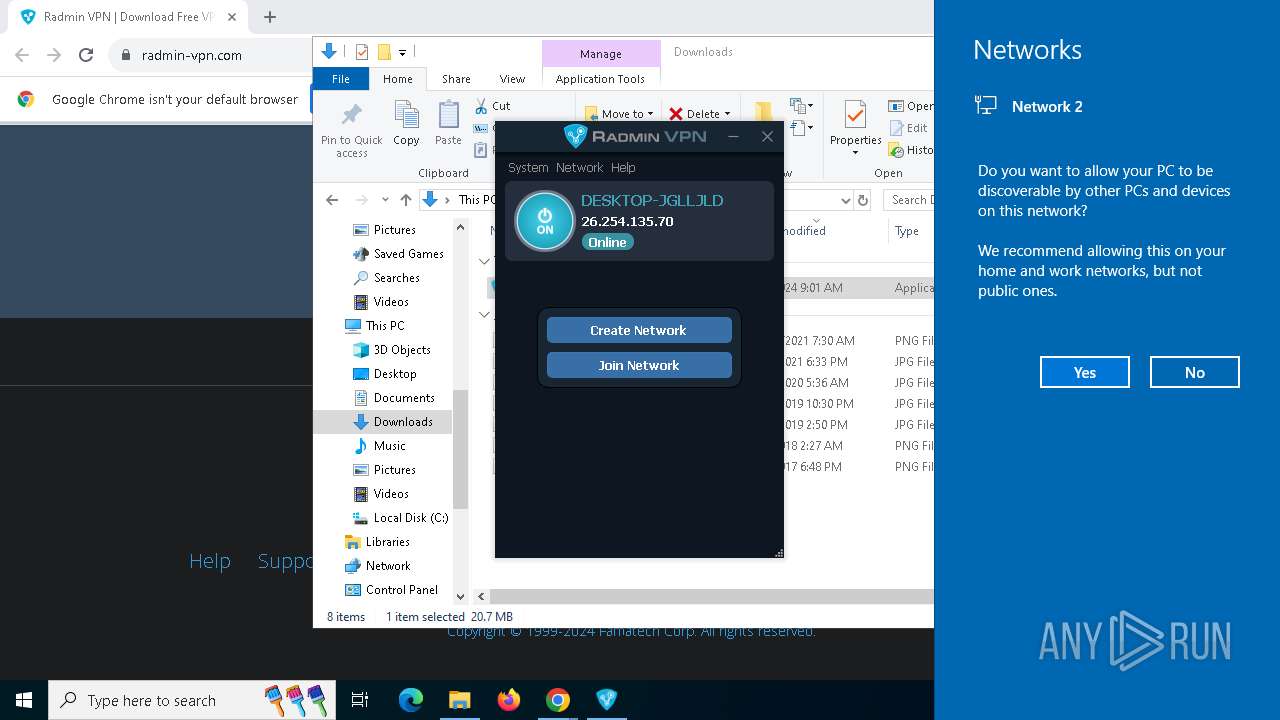Open recent locations dropdown in Explorer

pos(385,200)
